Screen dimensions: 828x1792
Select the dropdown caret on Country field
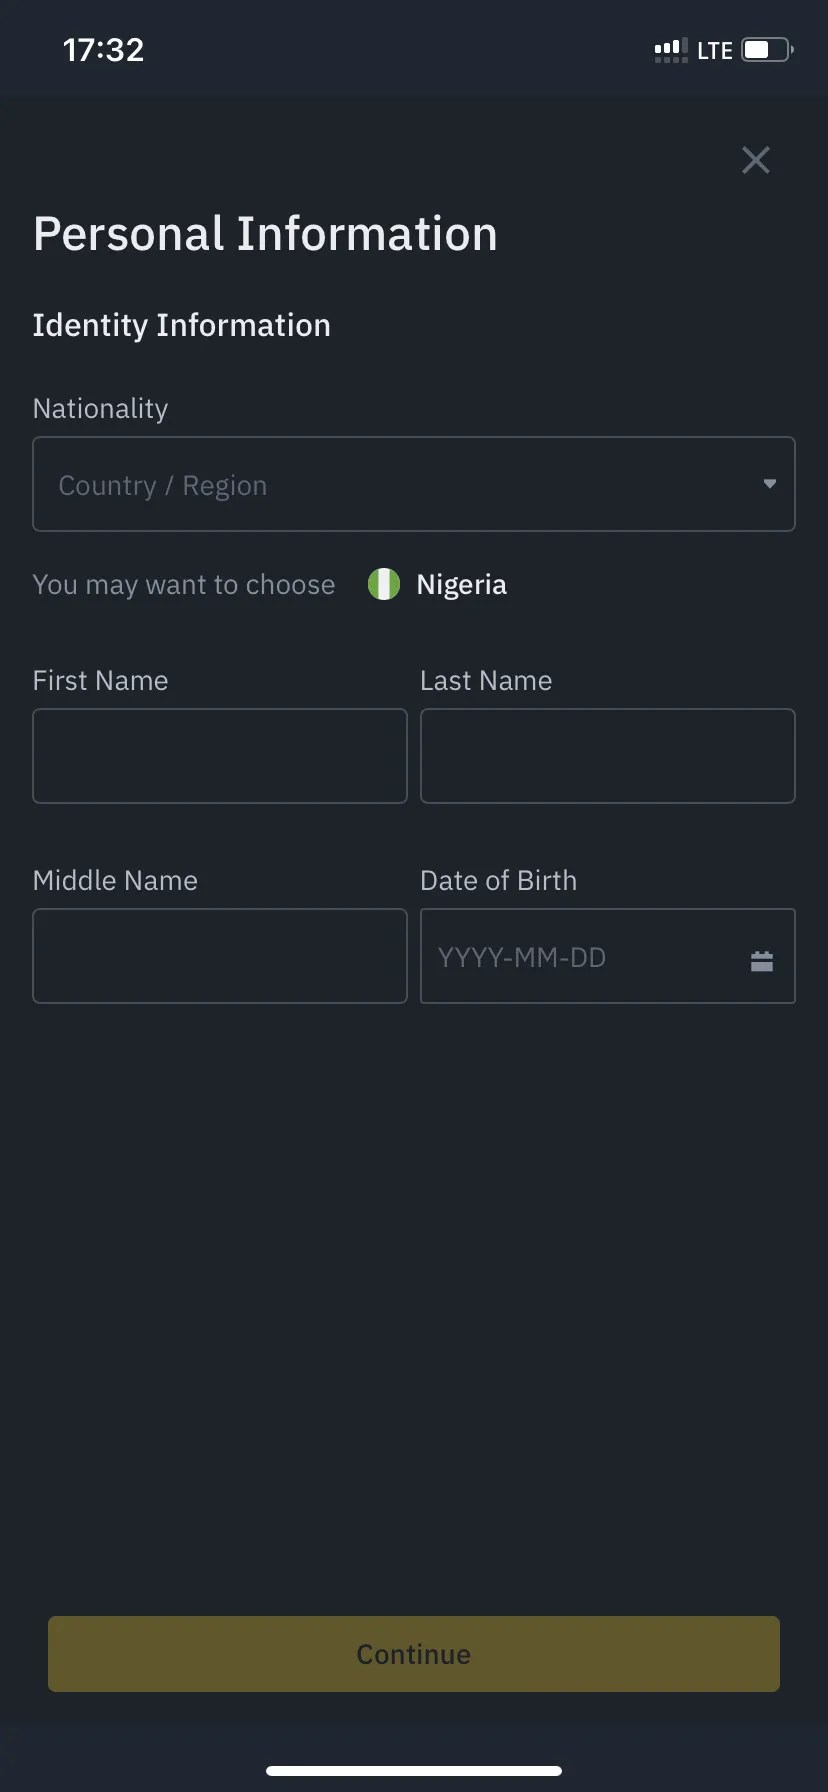[768, 484]
